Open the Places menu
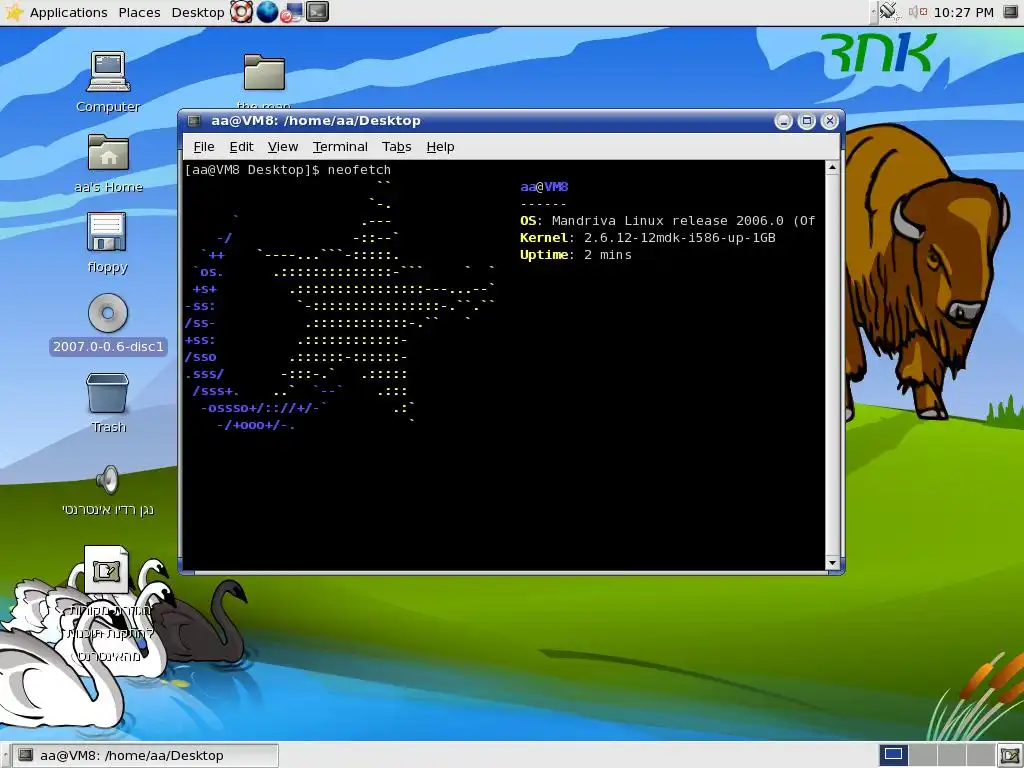This screenshot has height=768, width=1024. click(x=139, y=12)
